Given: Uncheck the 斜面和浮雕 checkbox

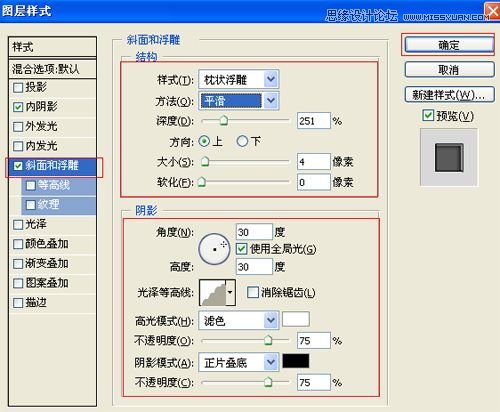Looking at the screenshot, I should [x=18, y=166].
